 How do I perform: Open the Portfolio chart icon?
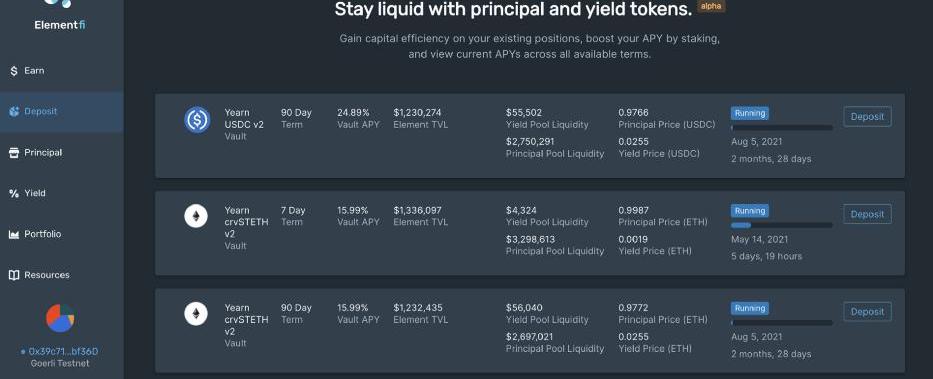(x=14, y=234)
